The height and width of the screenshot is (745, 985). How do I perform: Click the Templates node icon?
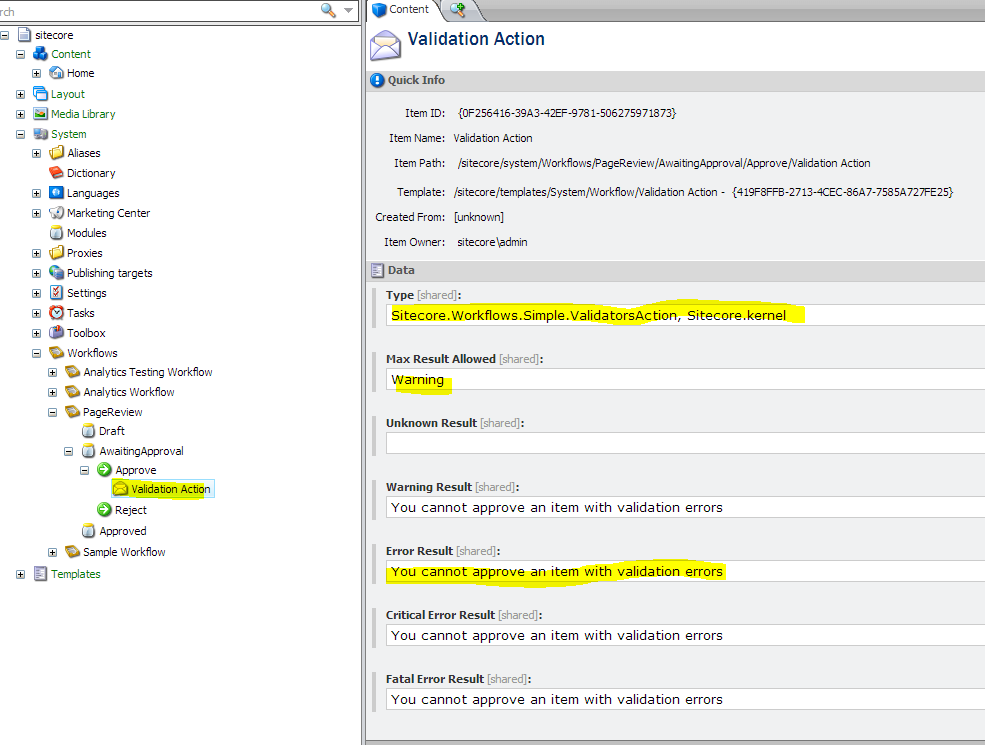pyautogui.click(x=41, y=574)
